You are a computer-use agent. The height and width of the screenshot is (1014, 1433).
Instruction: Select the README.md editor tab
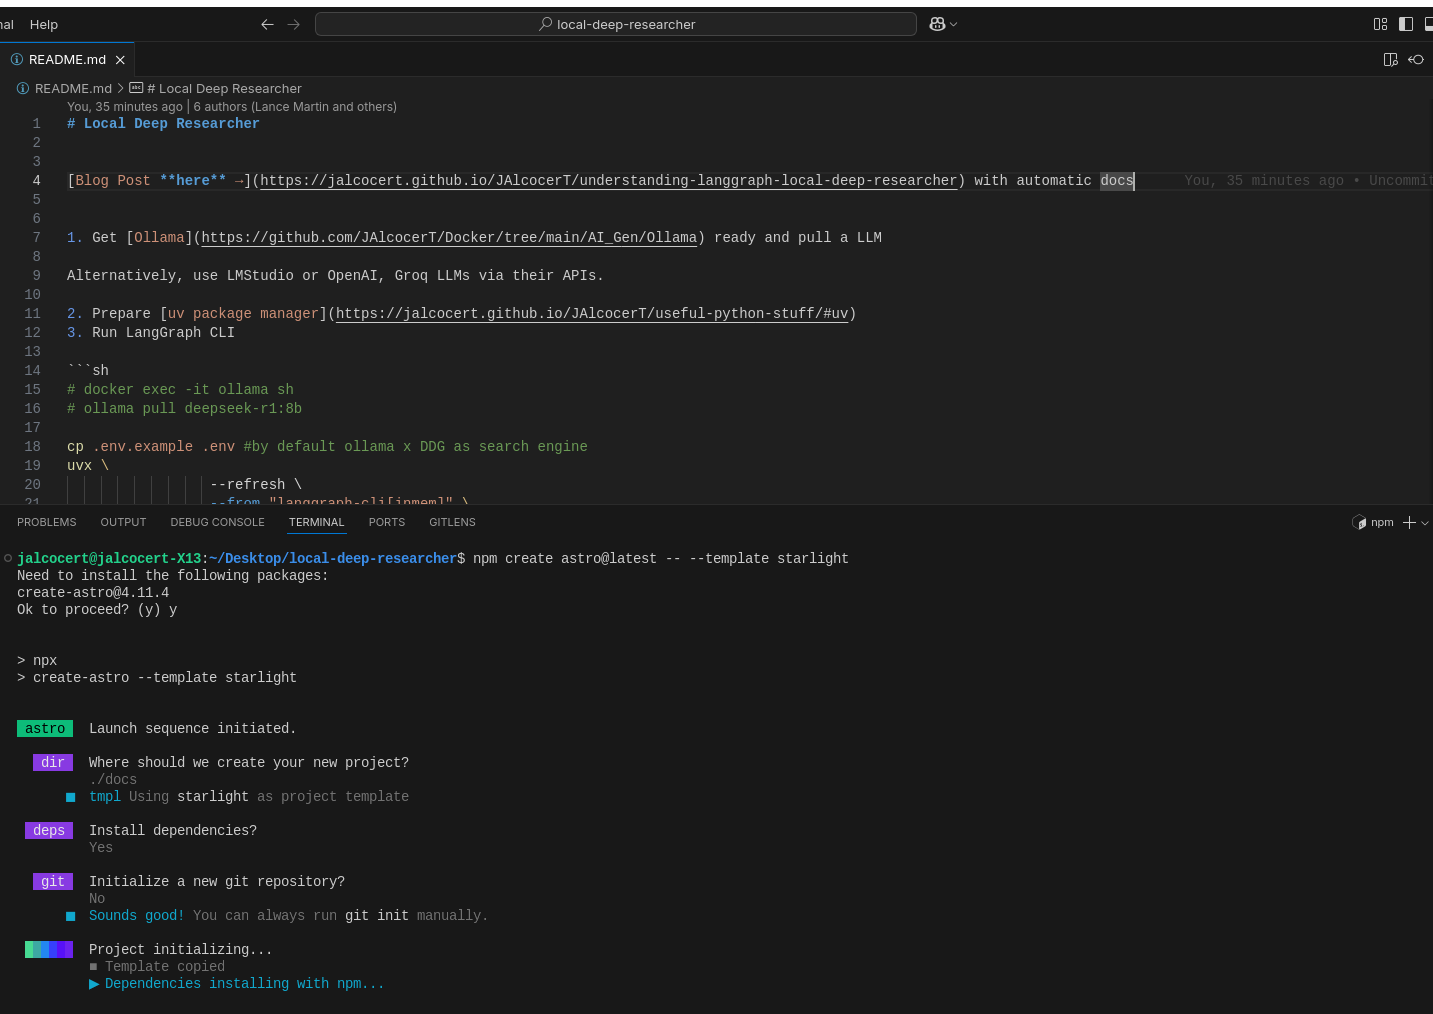(x=67, y=60)
